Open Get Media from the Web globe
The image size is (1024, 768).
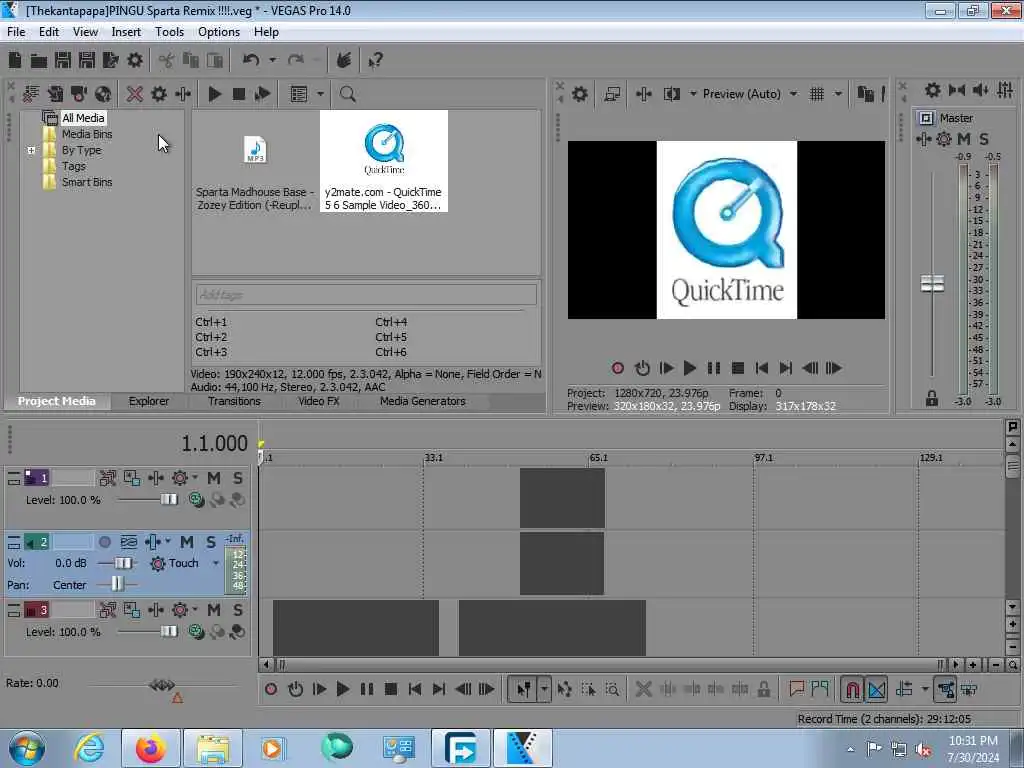pos(103,94)
